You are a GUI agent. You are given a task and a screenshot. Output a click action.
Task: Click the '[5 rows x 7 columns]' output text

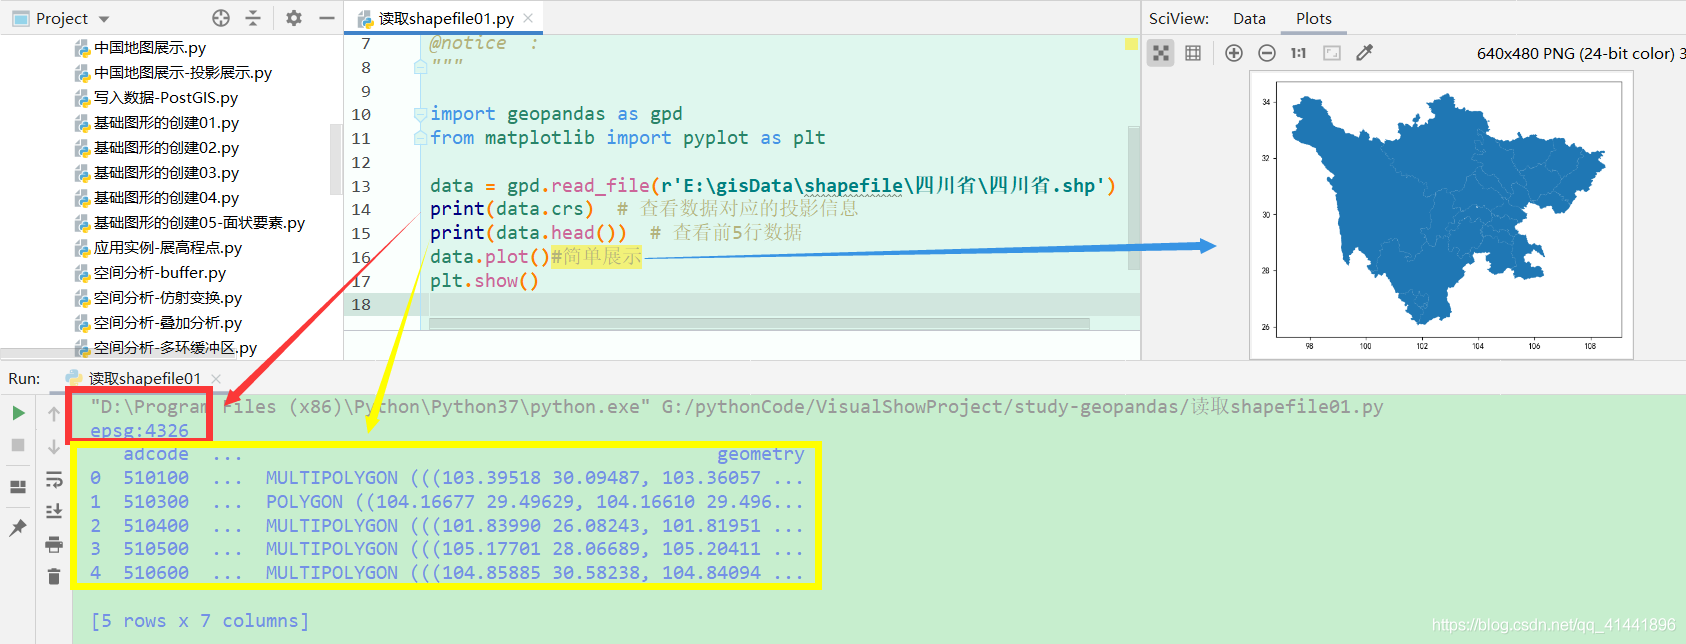200,621
